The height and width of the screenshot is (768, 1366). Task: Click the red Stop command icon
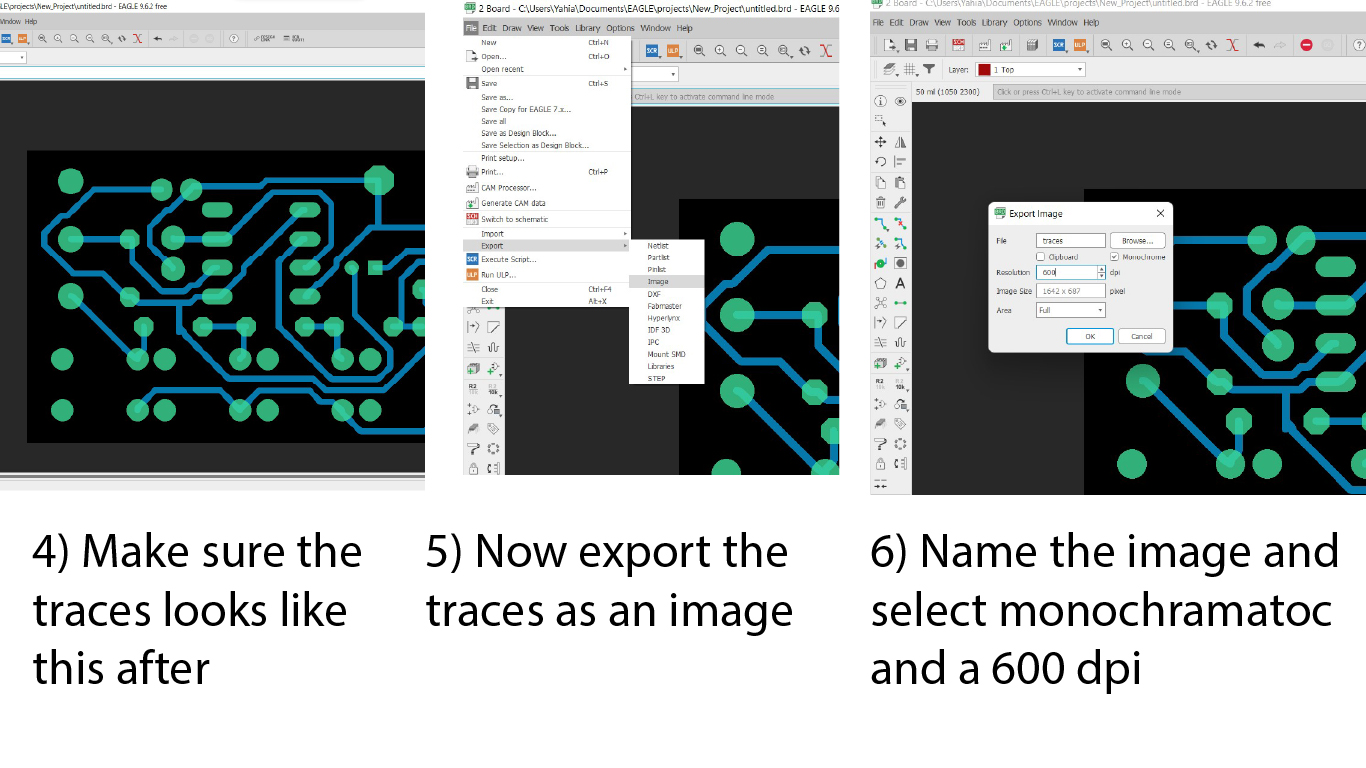(x=1306, y=45)
